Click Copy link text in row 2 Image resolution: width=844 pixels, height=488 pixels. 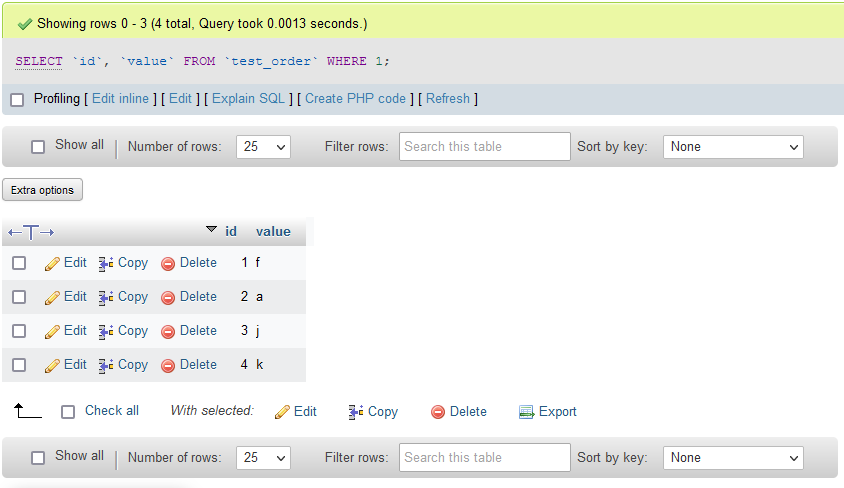pos(133,297)
